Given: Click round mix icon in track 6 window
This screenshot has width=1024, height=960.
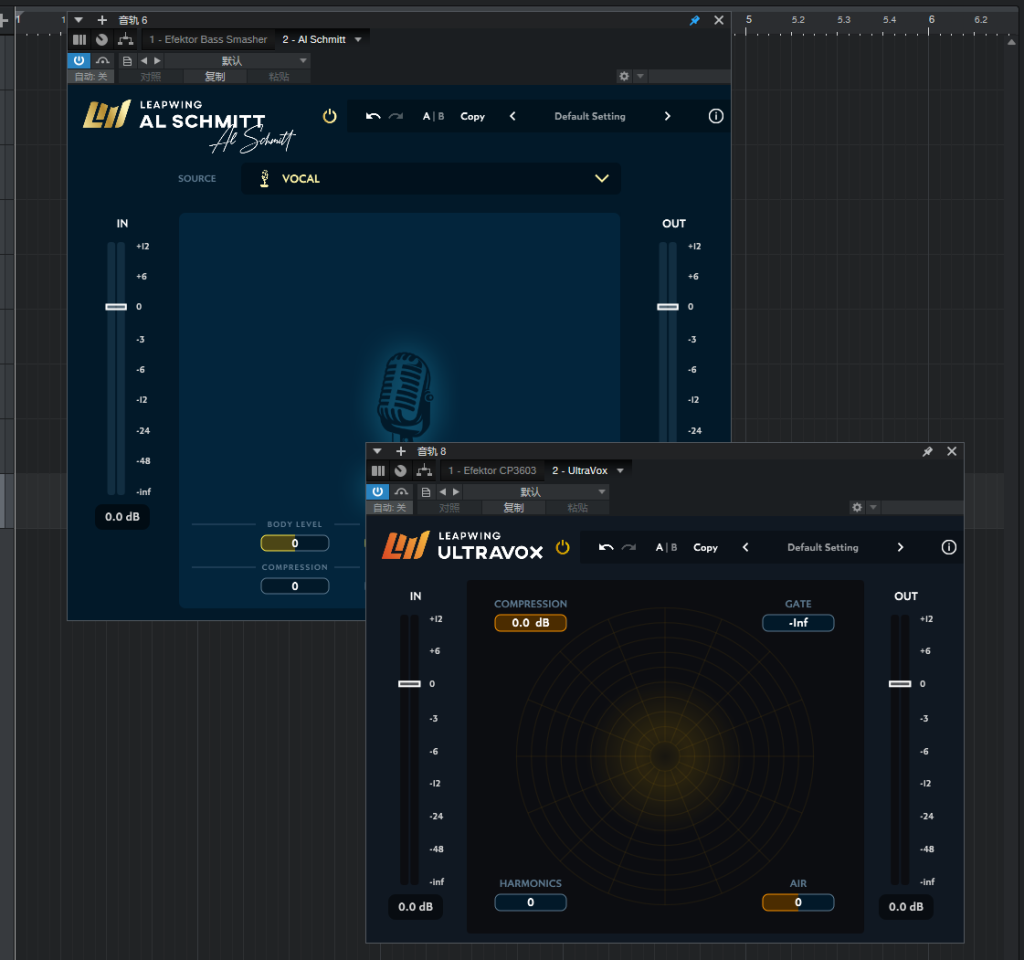Looking at the screenshot, I should click(102, 40).
